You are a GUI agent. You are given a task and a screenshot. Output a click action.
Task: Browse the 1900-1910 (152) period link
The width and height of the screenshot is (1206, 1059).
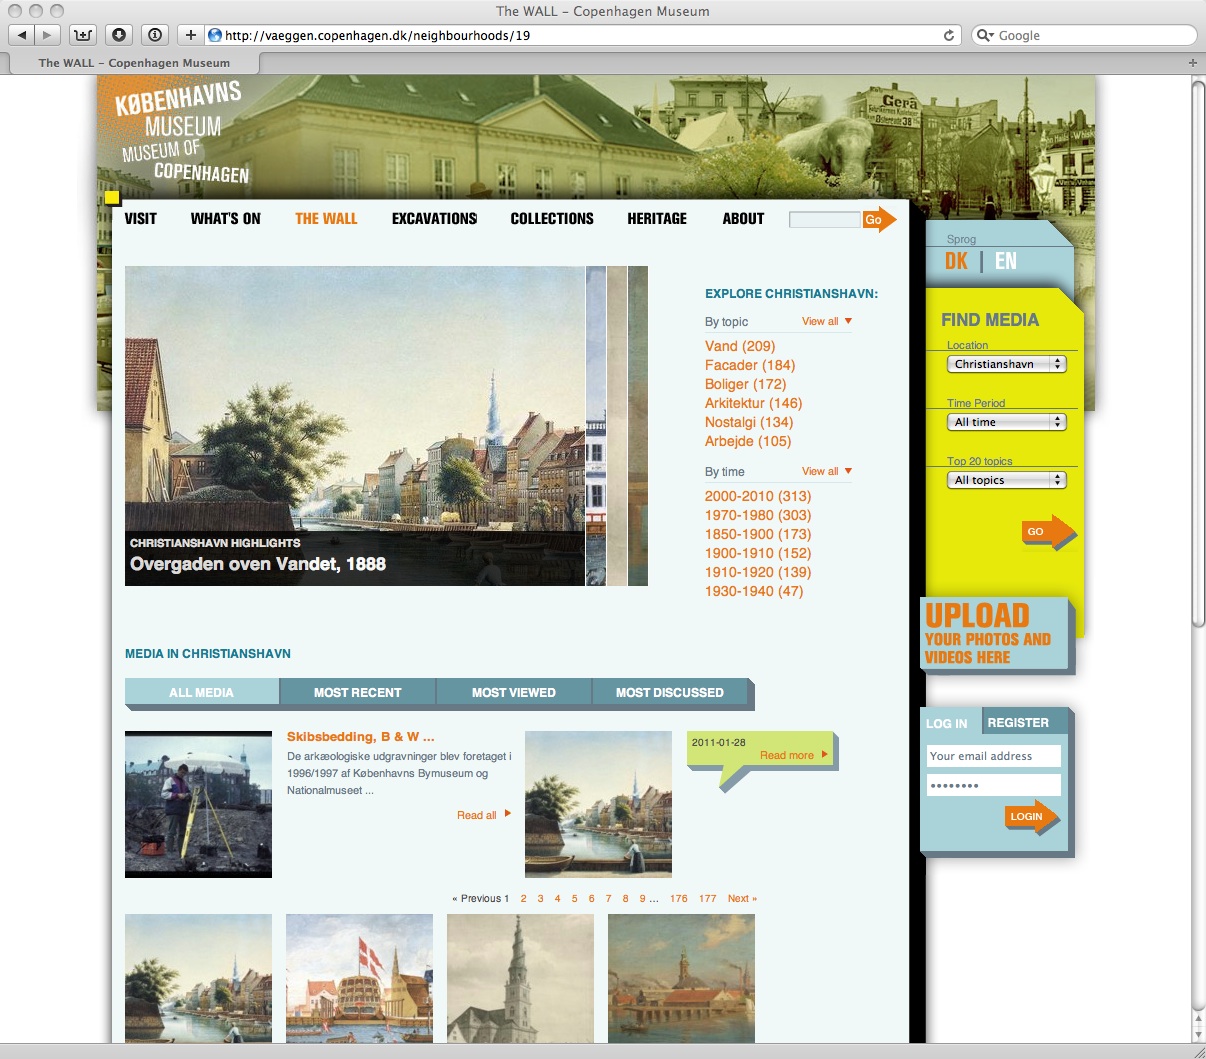[758, 553]
